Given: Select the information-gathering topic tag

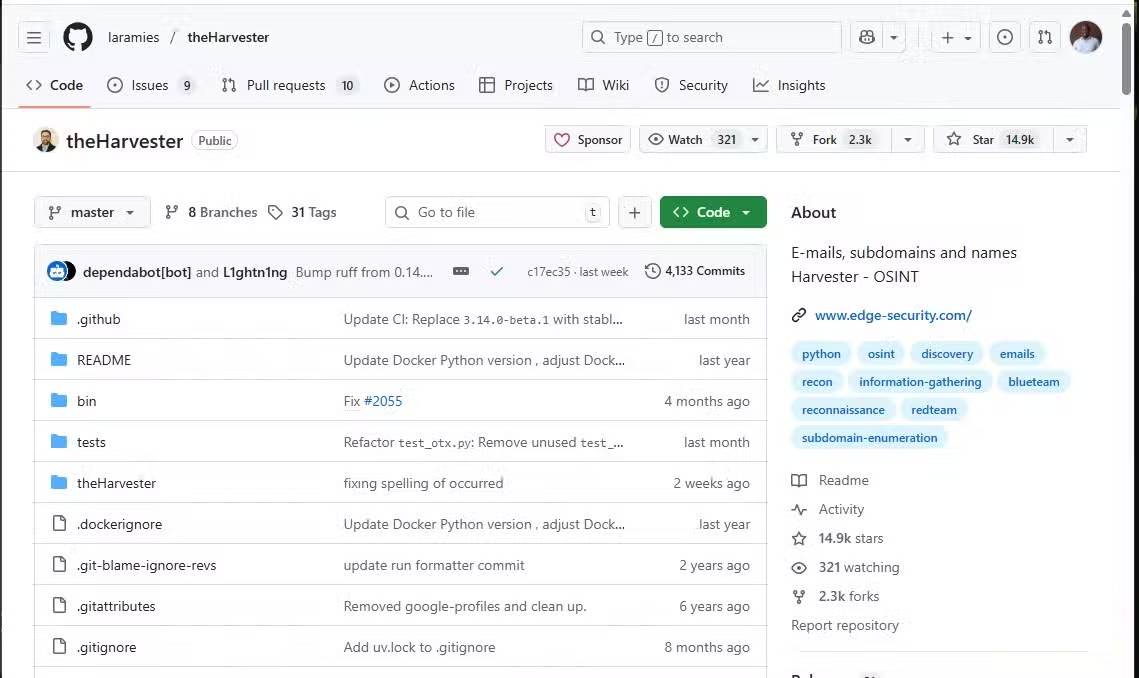Looking at the screenshot, I should 920,382.
